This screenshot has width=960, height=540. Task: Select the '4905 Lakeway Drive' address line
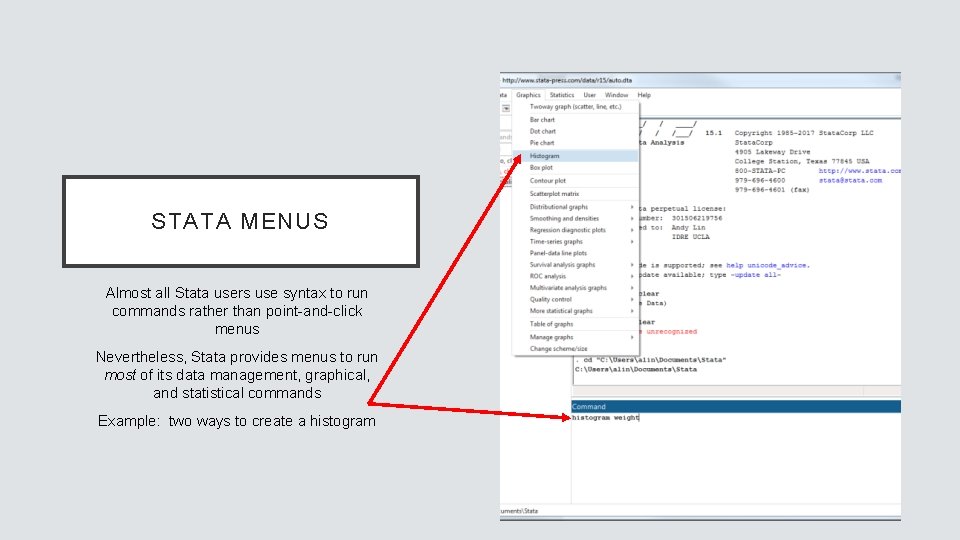(772, 152)
